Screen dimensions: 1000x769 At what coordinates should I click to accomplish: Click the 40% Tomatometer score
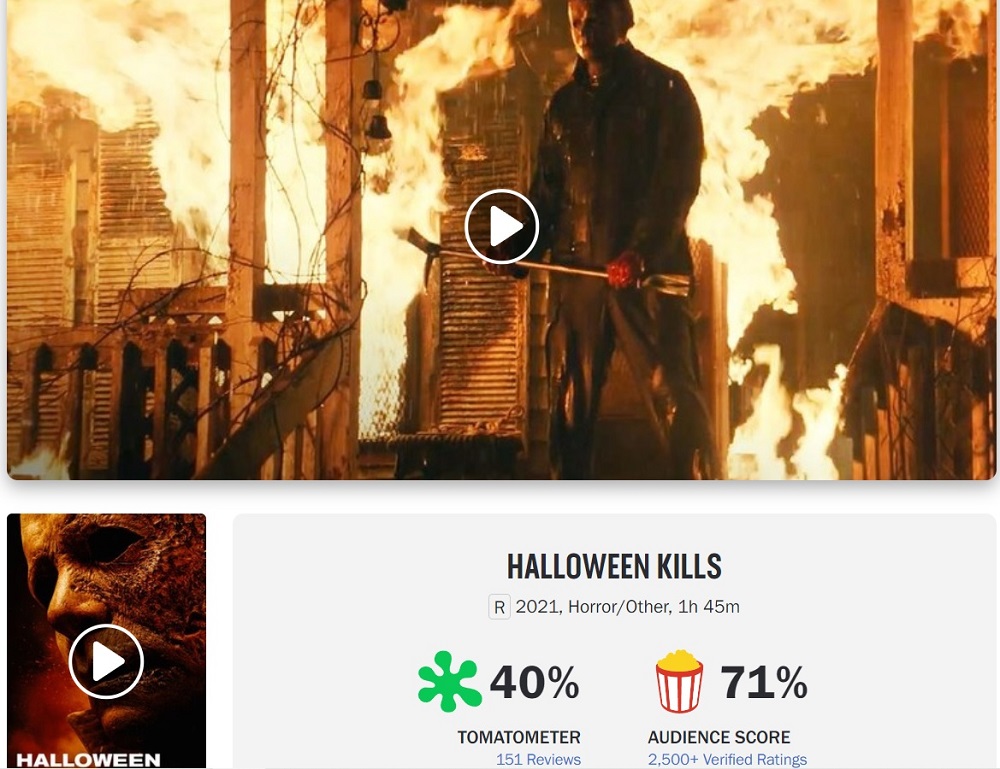point(534,682)
